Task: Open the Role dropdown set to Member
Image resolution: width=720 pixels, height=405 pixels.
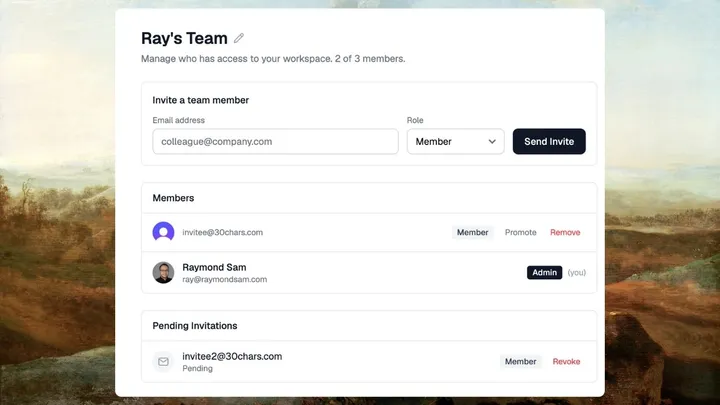Action: pyautogui.click(x=456, y=141)
